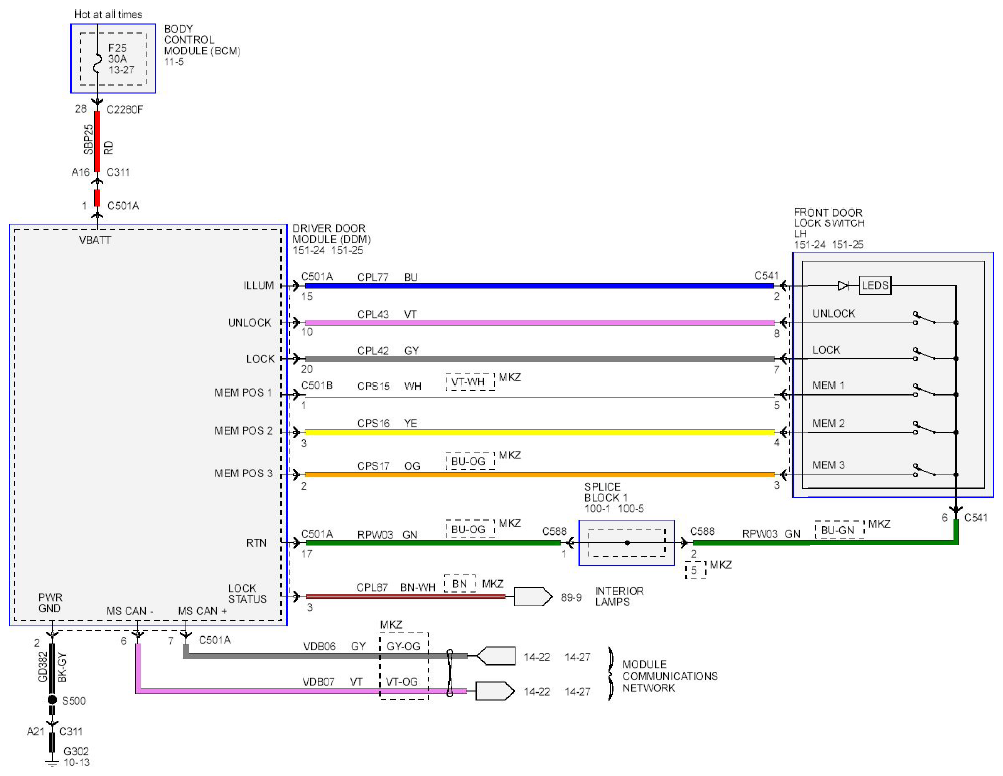Click the LEDS box in lock switch
This screenshot has height=776, width=1003.
tap(874, 285)
